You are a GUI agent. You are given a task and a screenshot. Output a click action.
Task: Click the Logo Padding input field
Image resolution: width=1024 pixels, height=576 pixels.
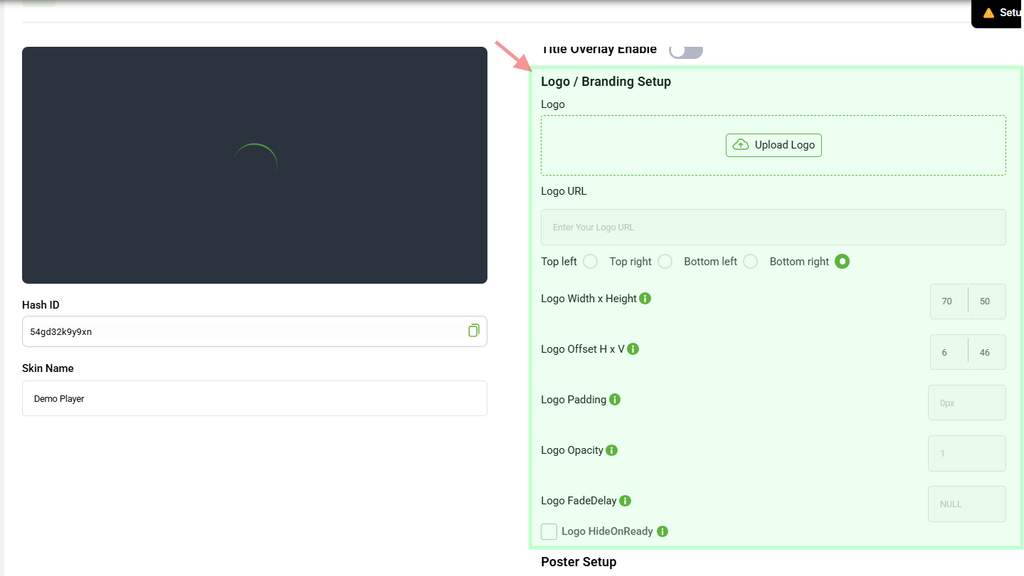point(967,403)
